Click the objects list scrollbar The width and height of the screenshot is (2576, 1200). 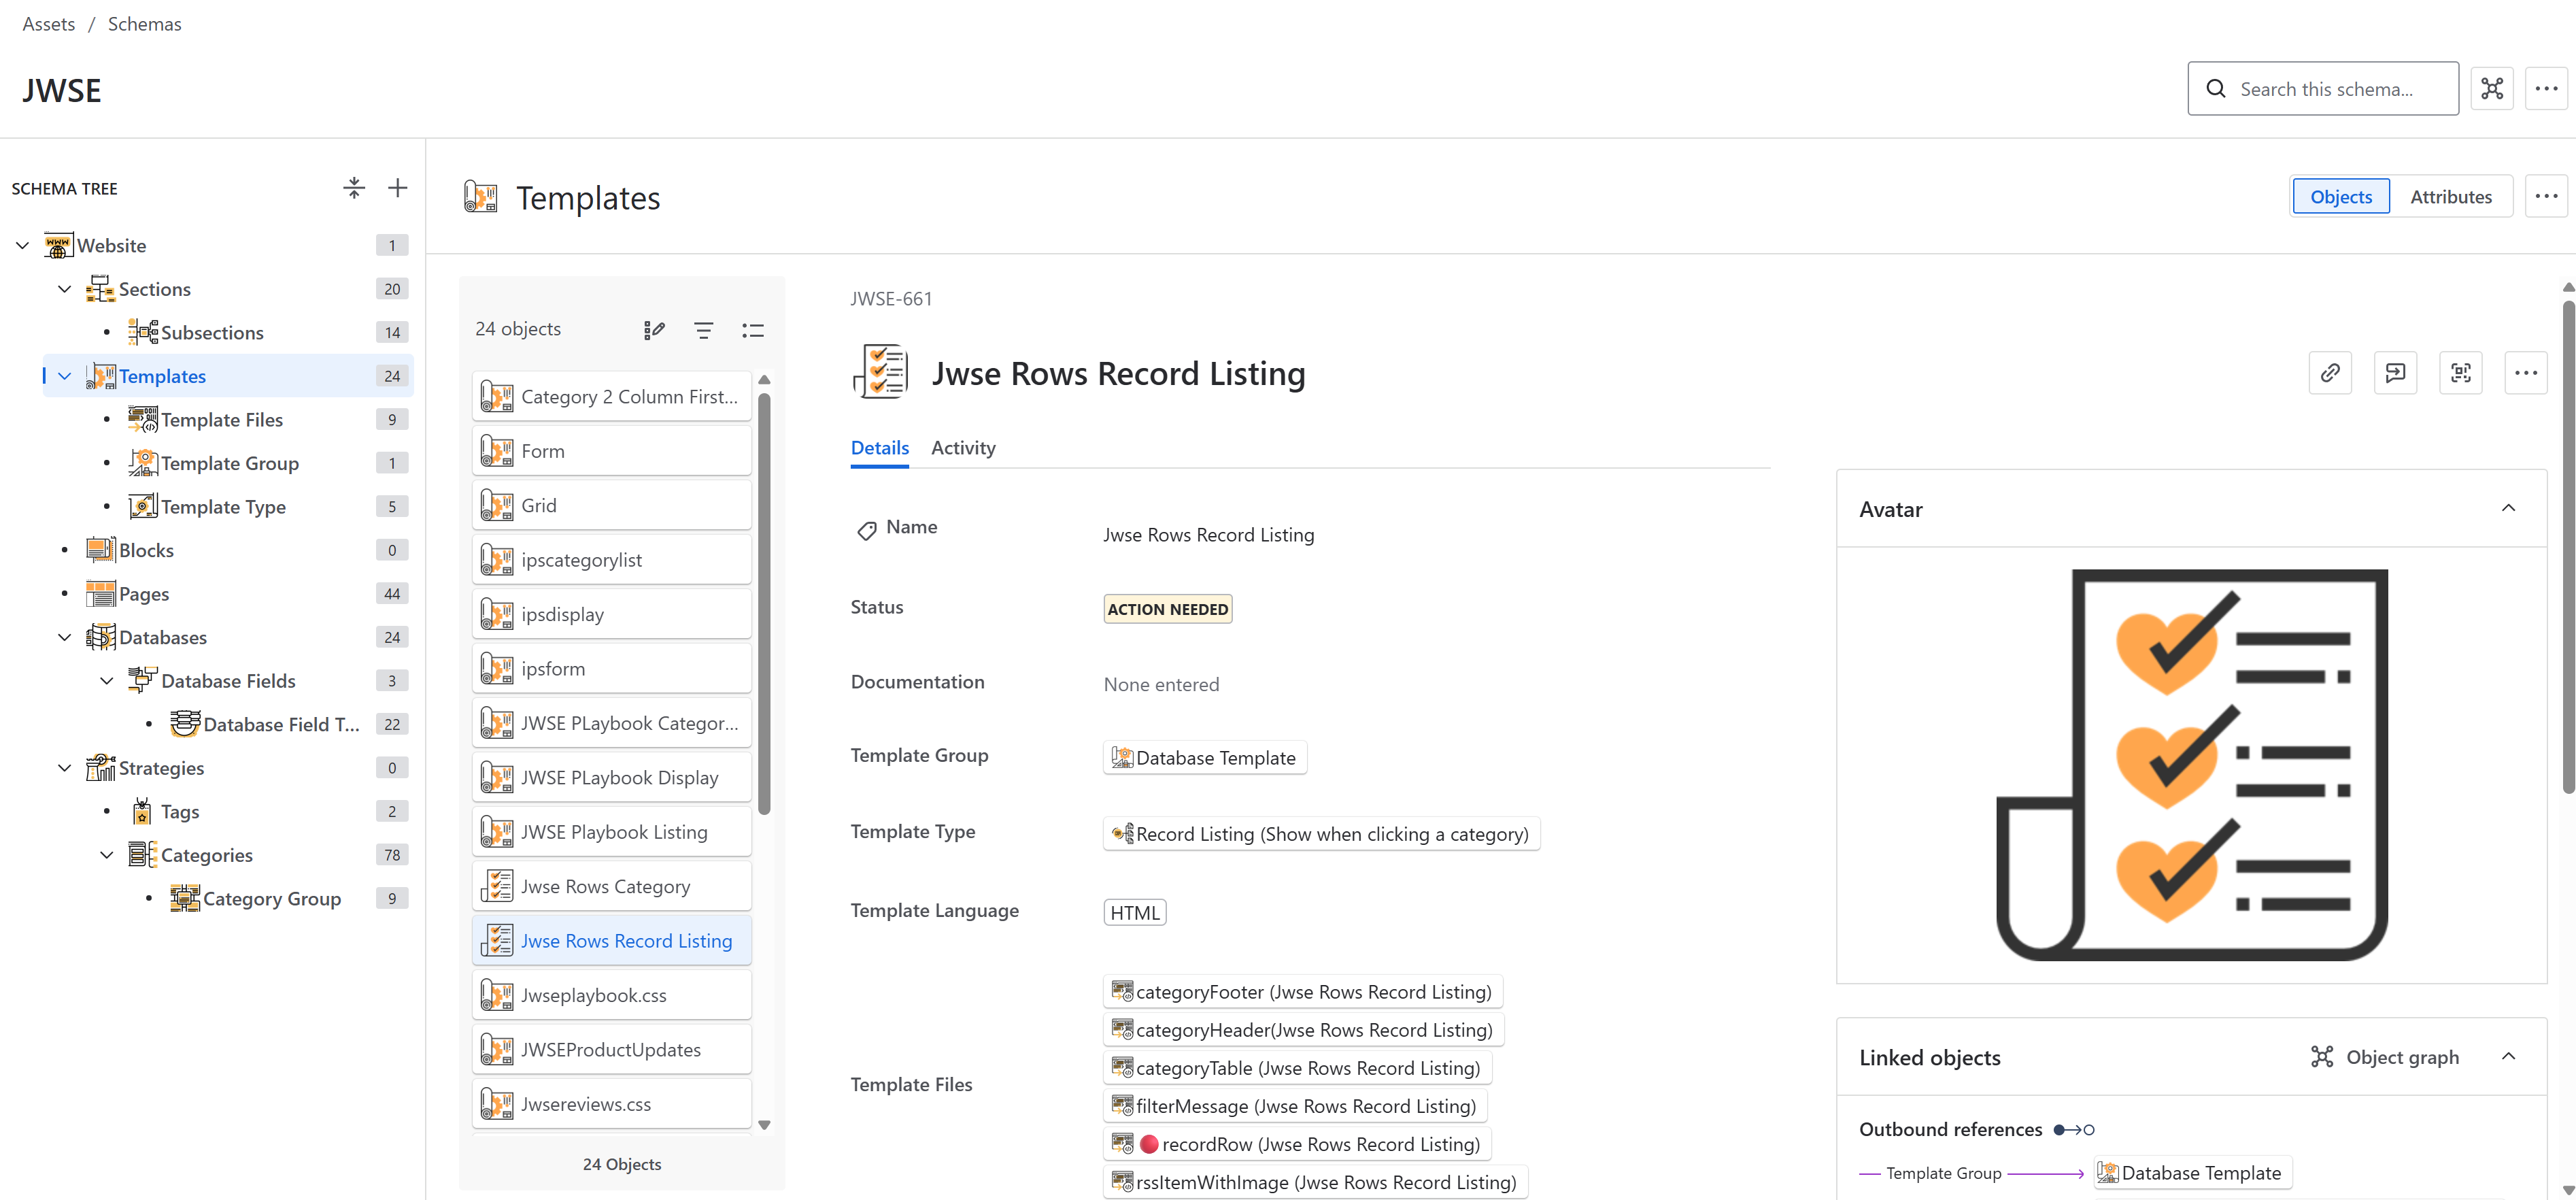point(764,600)
